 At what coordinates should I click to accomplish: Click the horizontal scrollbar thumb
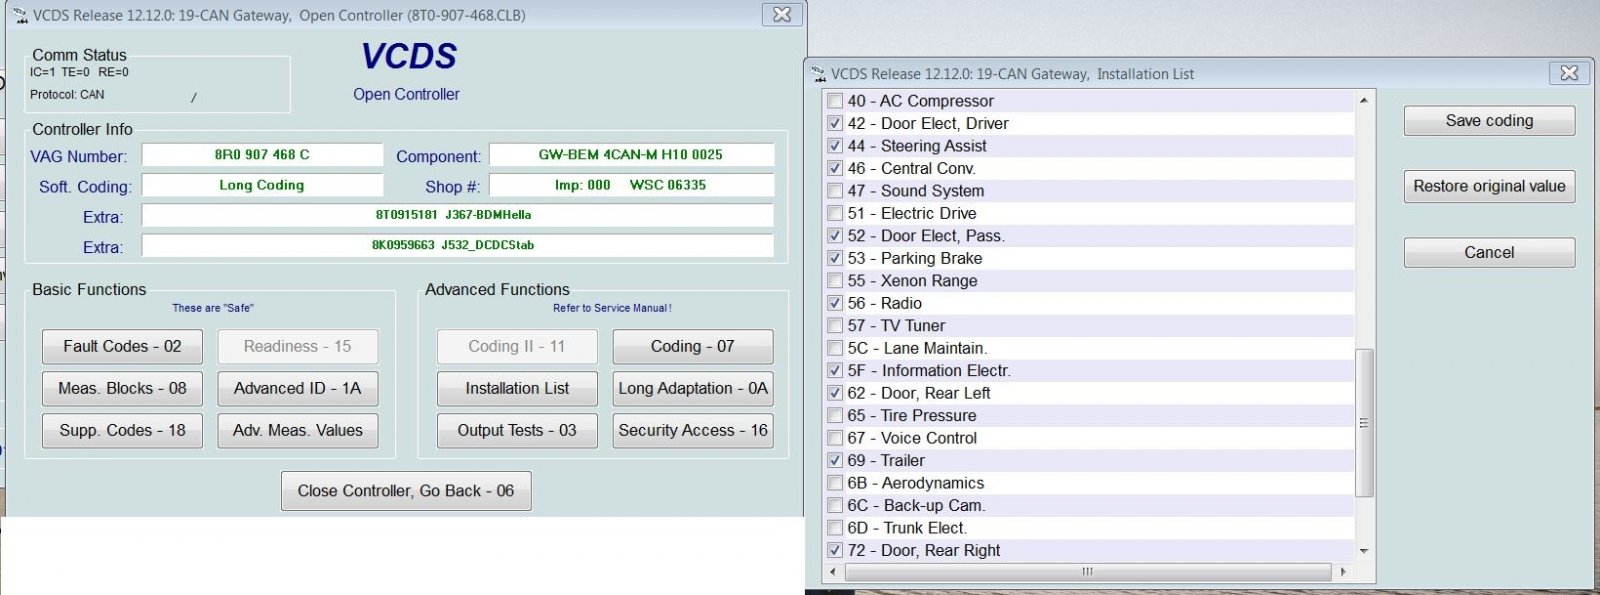click(1088, 572)
